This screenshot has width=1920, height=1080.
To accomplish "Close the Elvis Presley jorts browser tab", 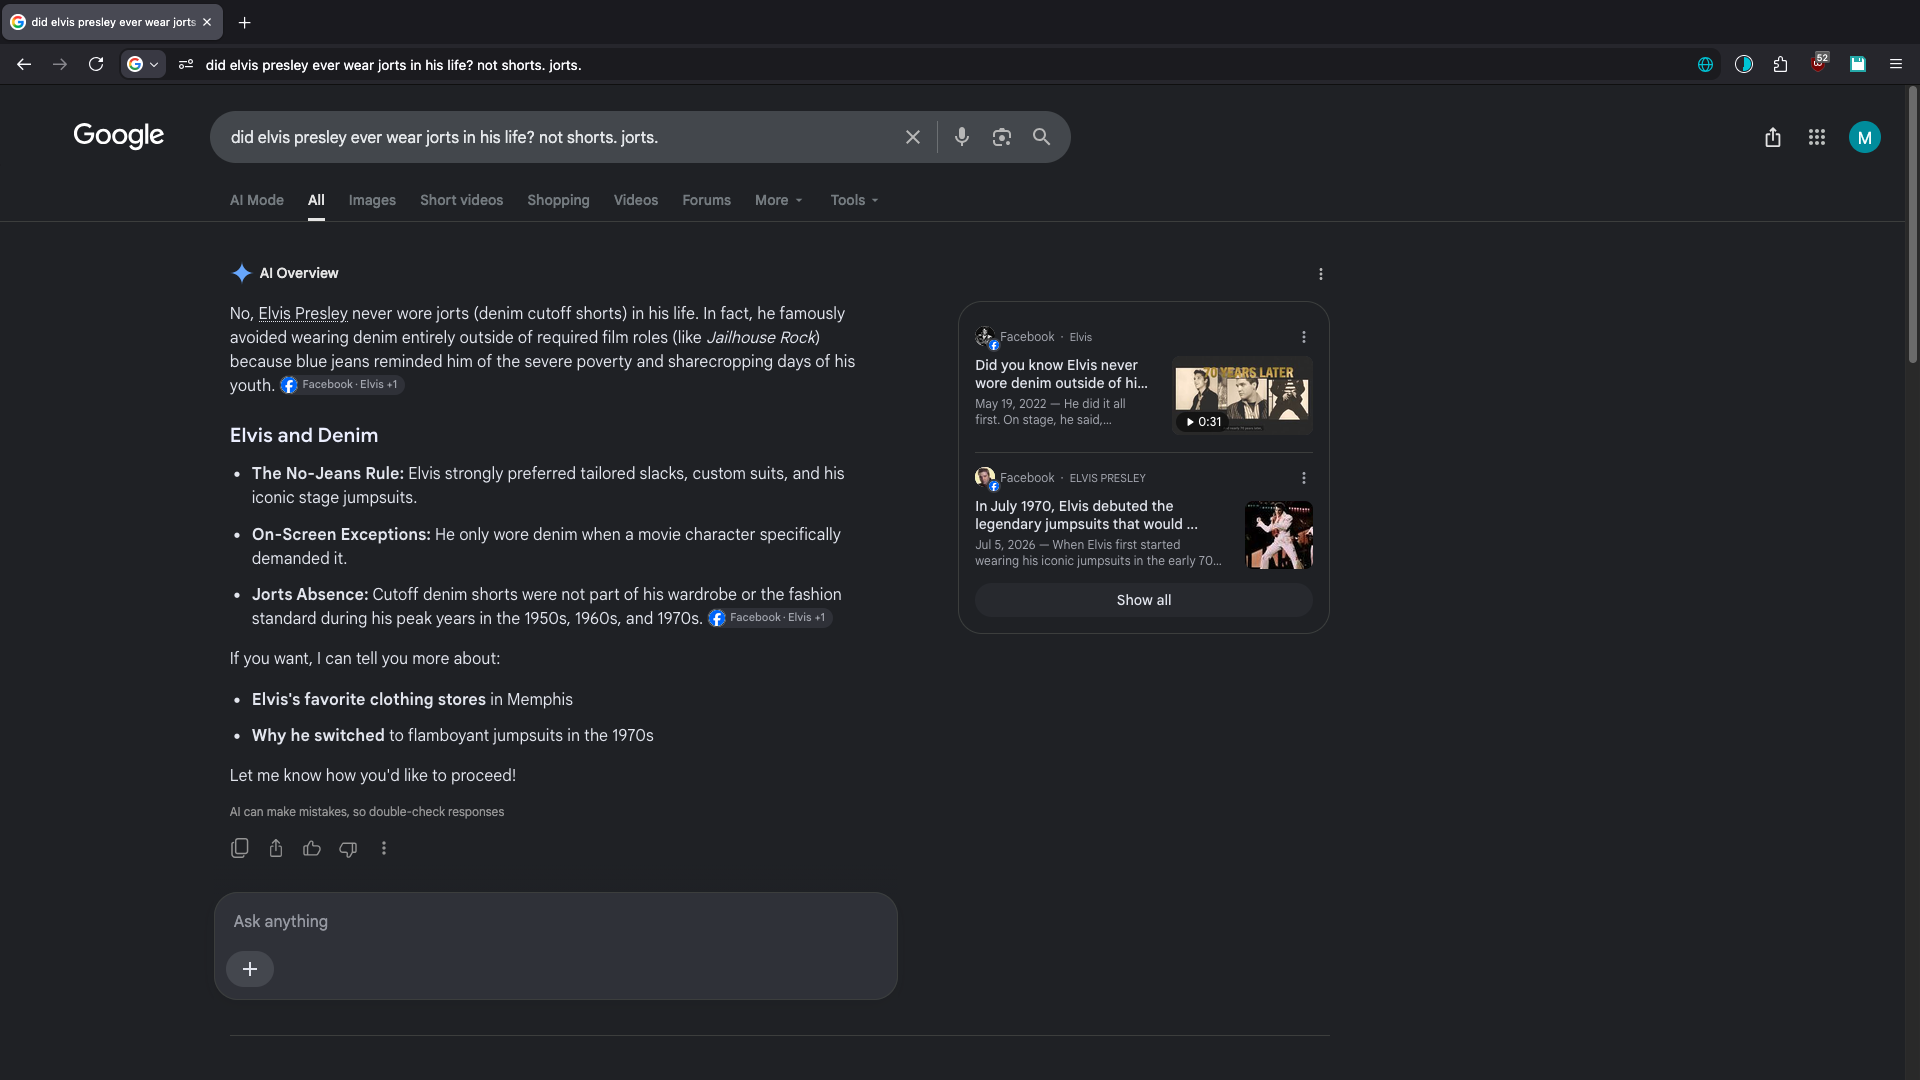I will point(207,22).
